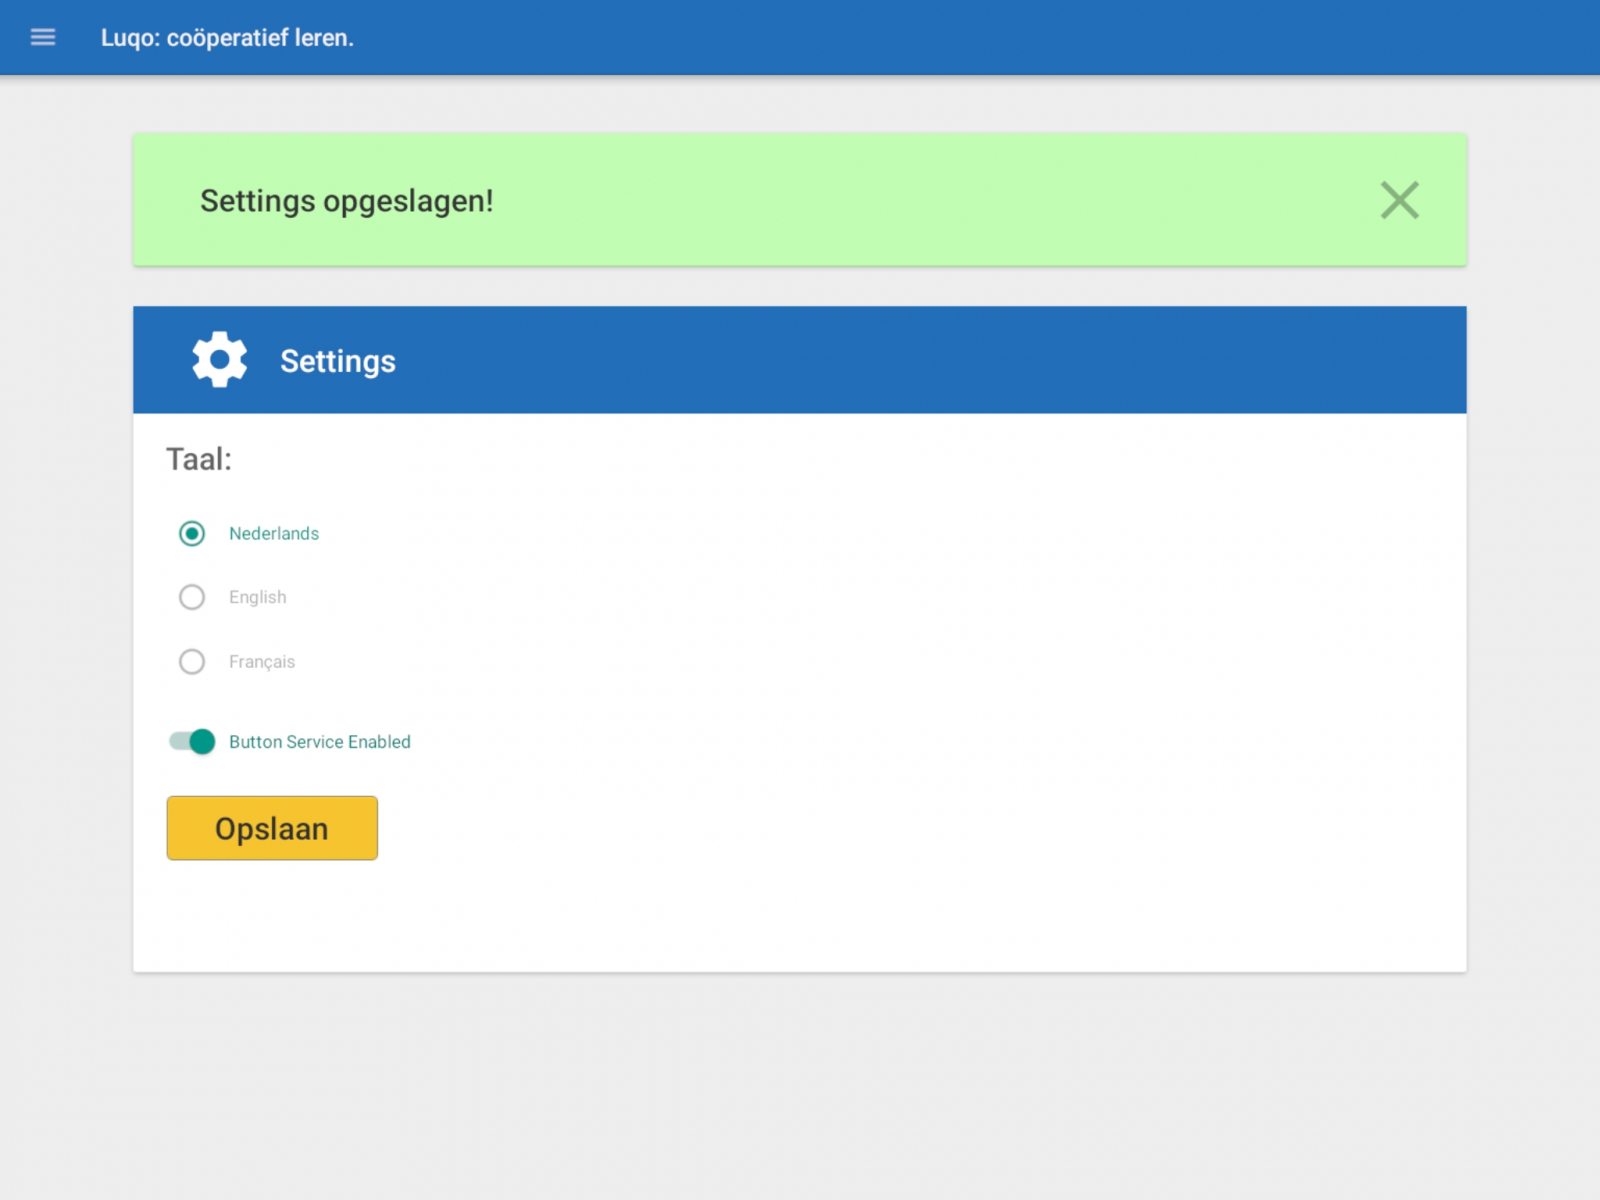Click the 'Button Service Enabled' label text
The height and width of the screenshot is (1200, 1600).
tap(320, 742)
